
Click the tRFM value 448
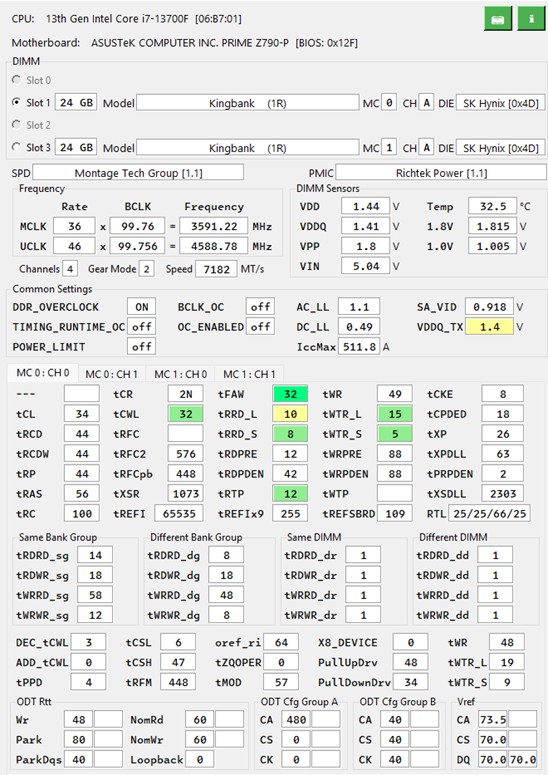[x=178, y=682]
